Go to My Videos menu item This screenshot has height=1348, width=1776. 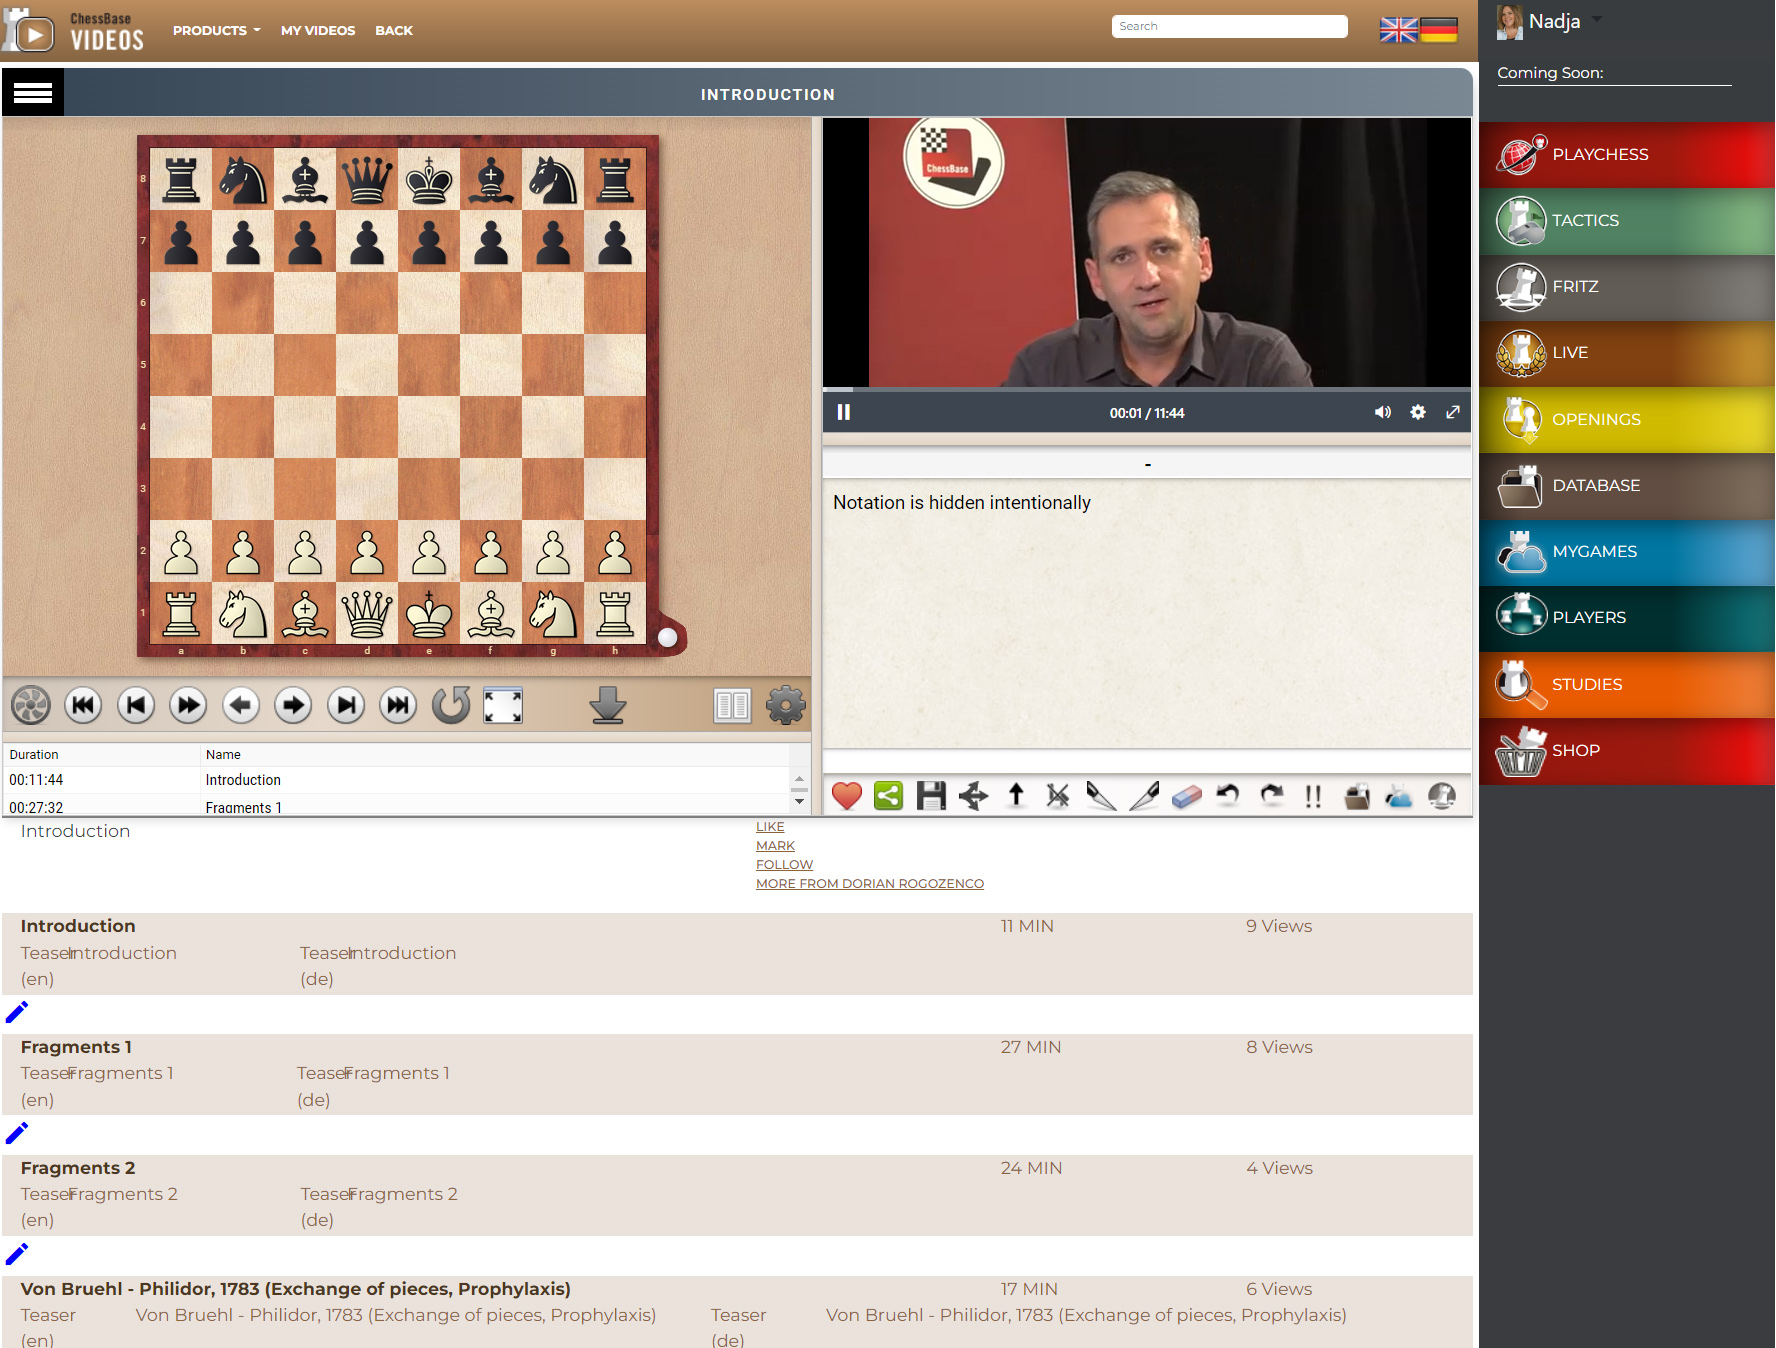coord(318,30)
